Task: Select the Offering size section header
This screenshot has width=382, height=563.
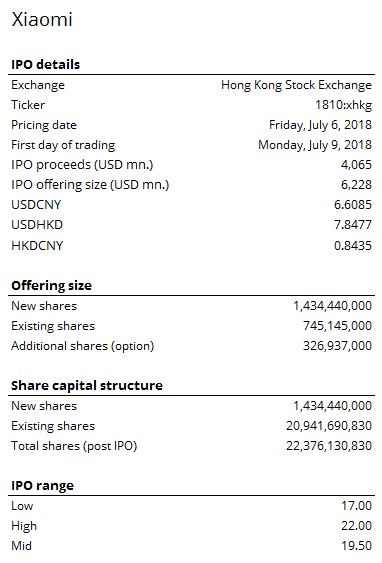Action: tap(51, 286)
